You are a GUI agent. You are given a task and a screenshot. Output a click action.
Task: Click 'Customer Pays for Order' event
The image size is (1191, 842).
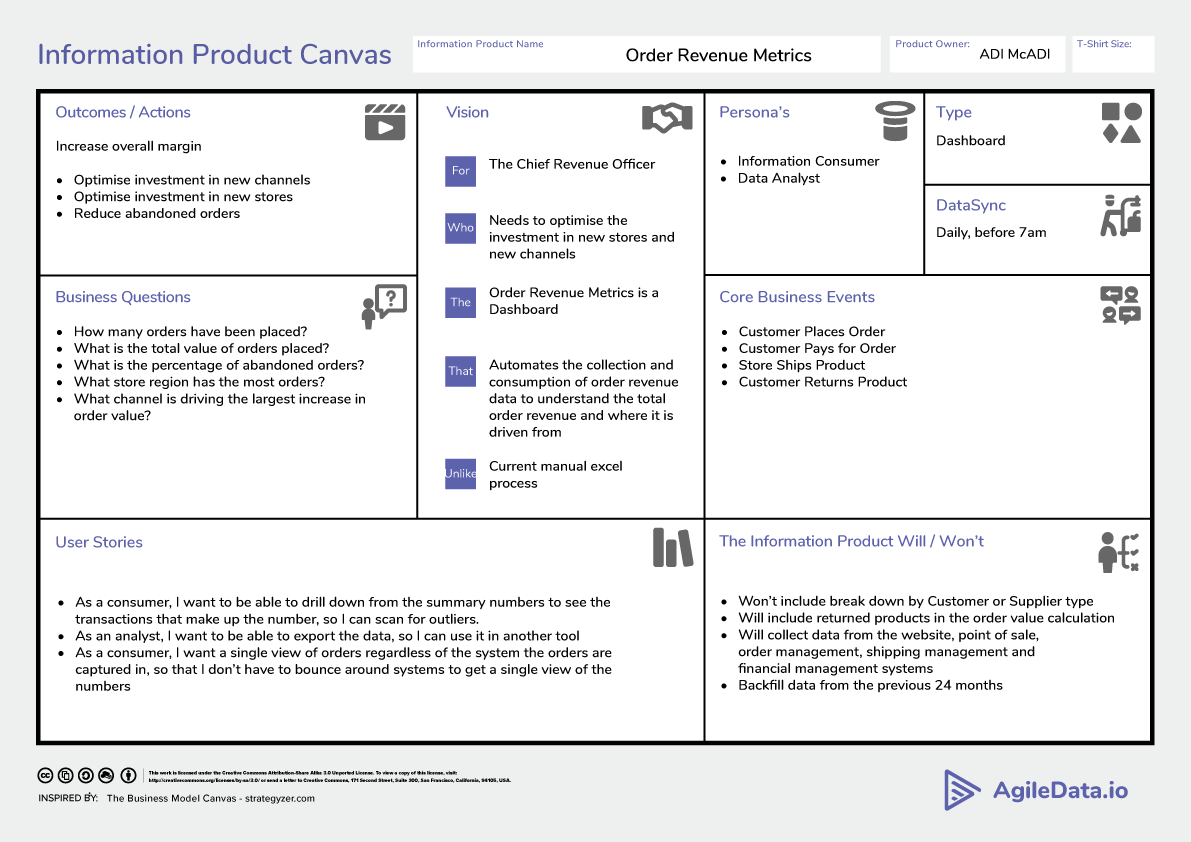tap(817, 348)
